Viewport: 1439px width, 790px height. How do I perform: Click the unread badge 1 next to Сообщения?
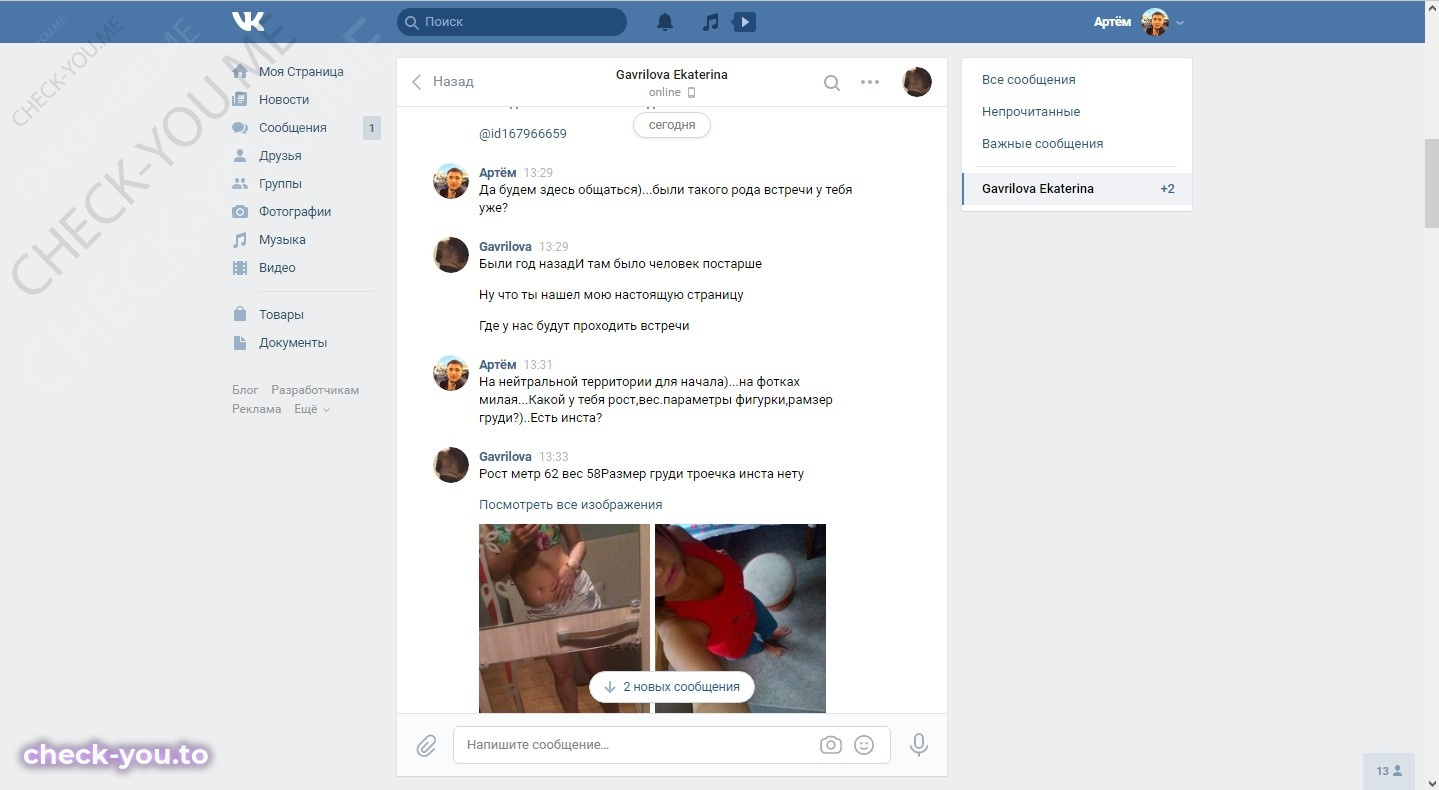371,128
